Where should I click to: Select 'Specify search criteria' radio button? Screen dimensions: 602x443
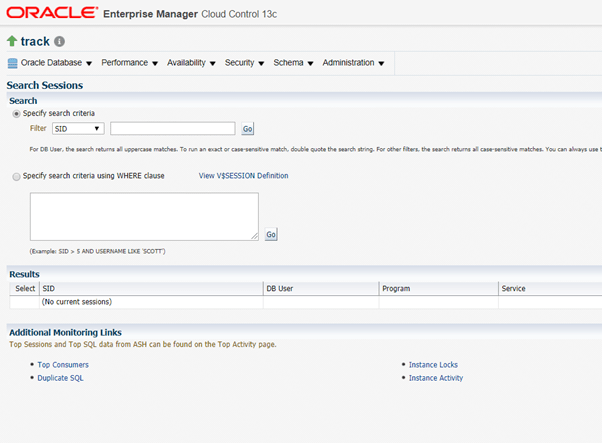[16, 114]
